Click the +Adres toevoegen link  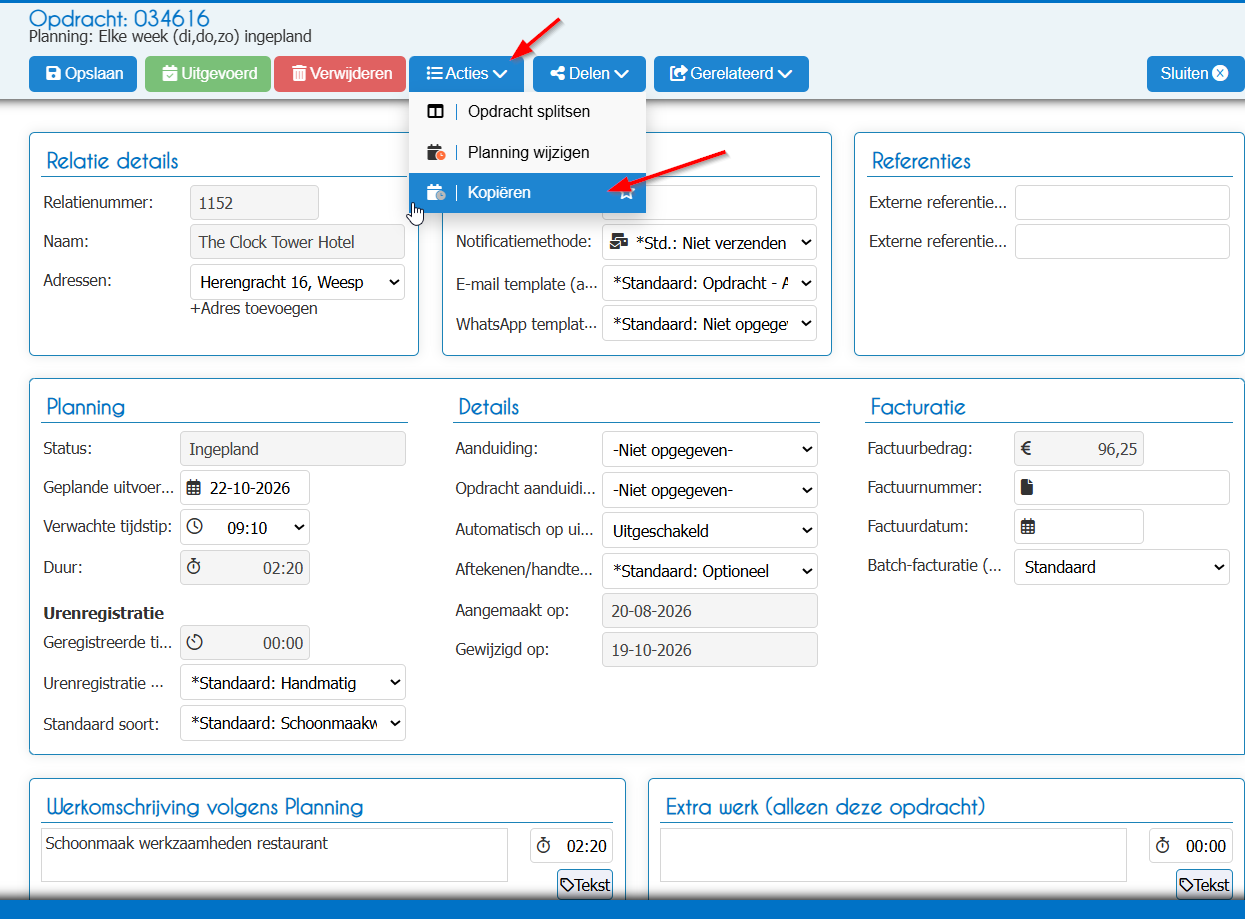254,308
